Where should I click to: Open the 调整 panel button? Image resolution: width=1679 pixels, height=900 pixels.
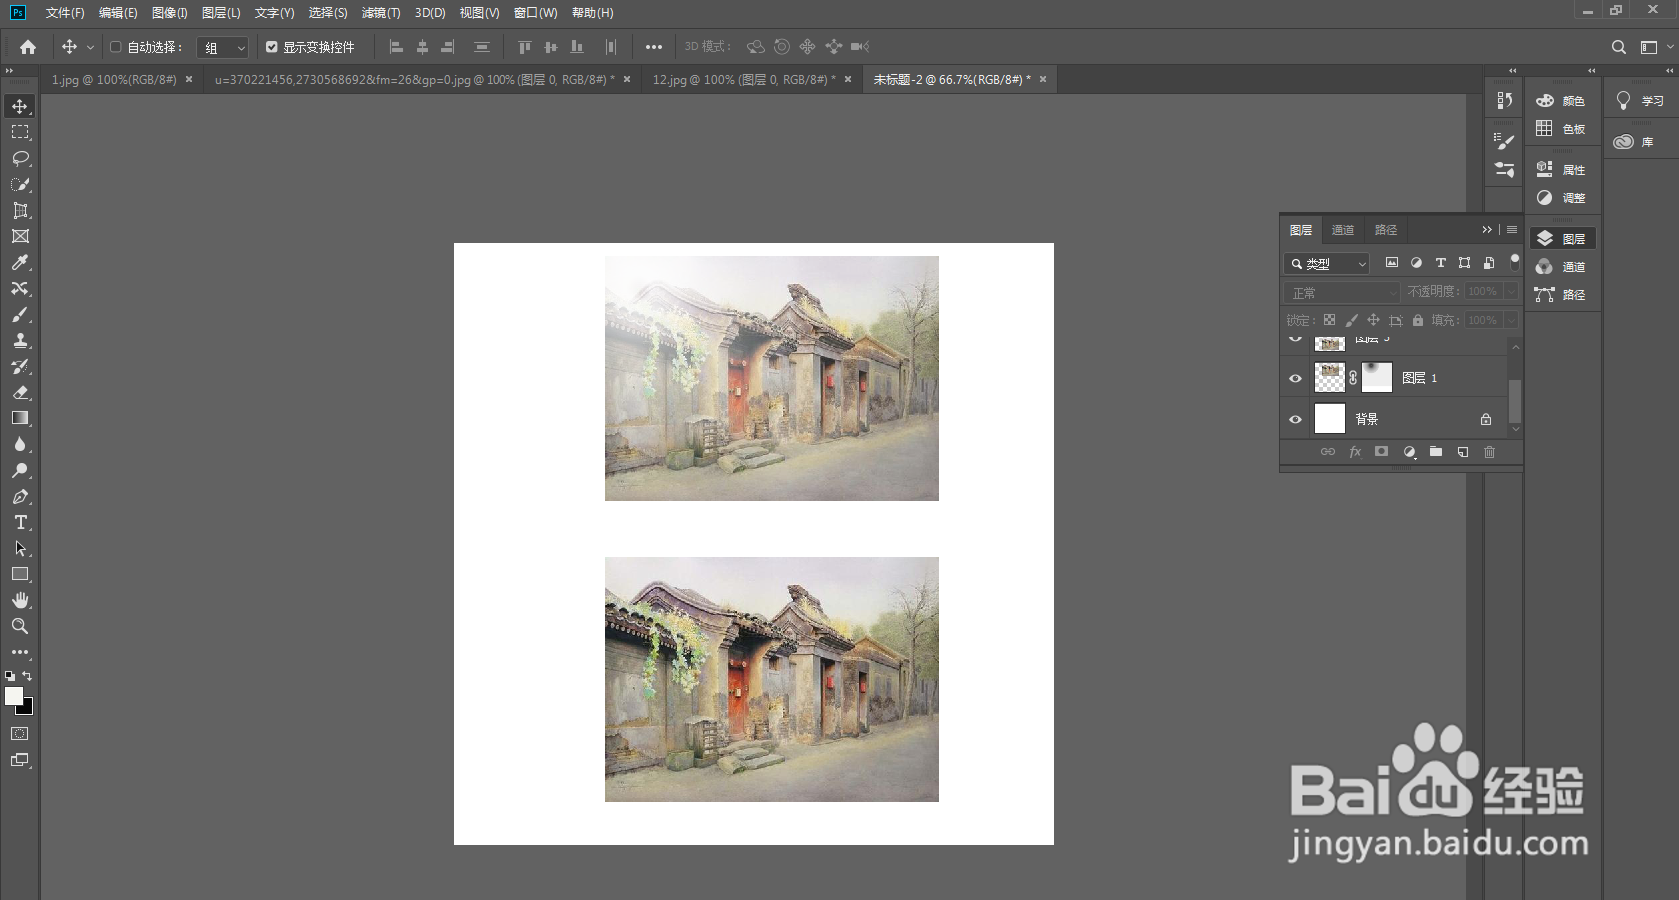1562,197
